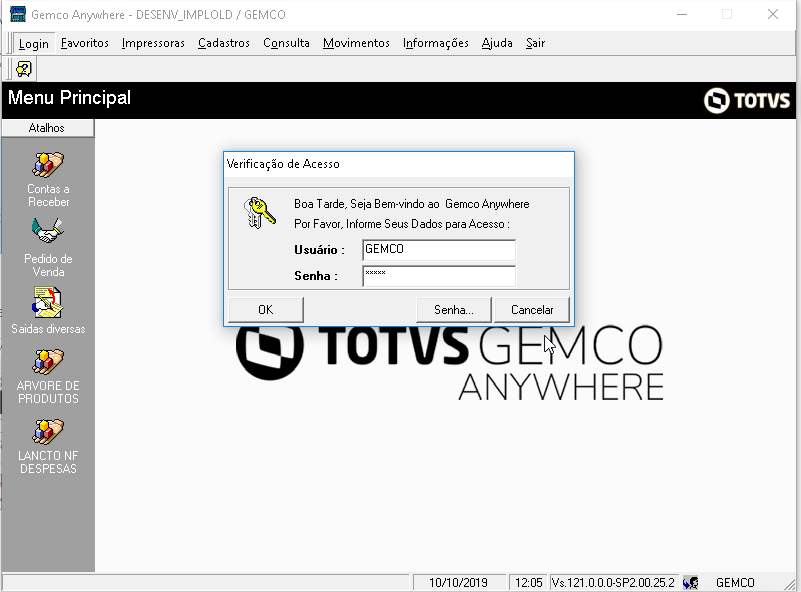Open the Movimentos menu
The height and width of the screenshot is (592, 801).
pyautogui.click(x=356, y=43)
